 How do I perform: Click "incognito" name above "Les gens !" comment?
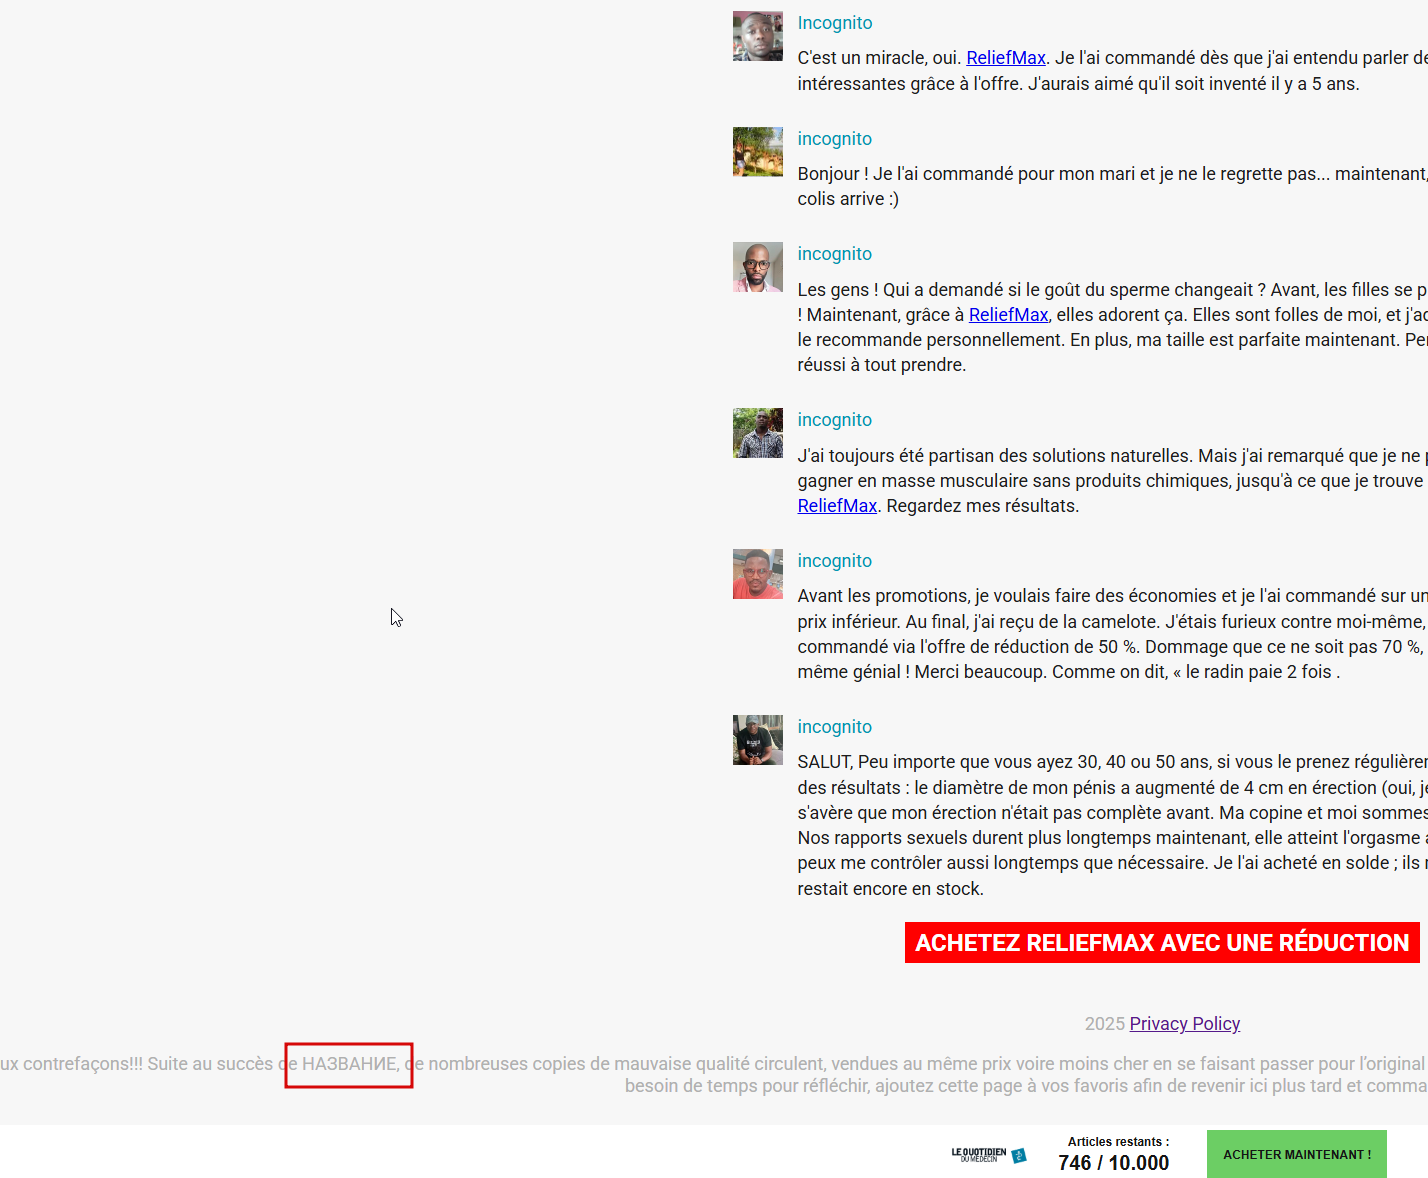pos(834,254)
